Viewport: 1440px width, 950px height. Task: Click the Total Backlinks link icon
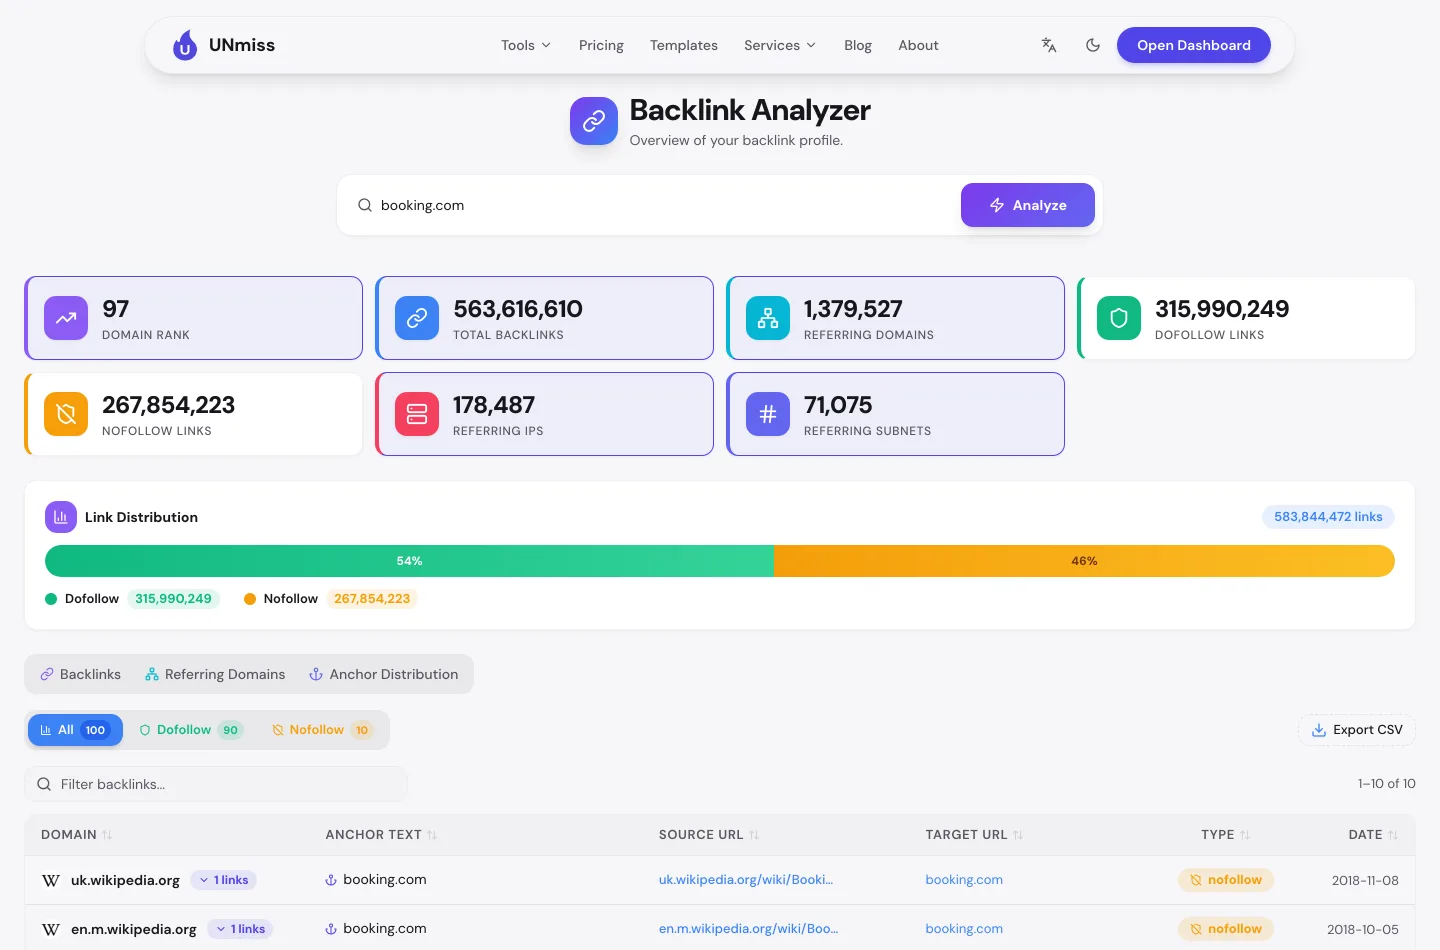[417, 318]
